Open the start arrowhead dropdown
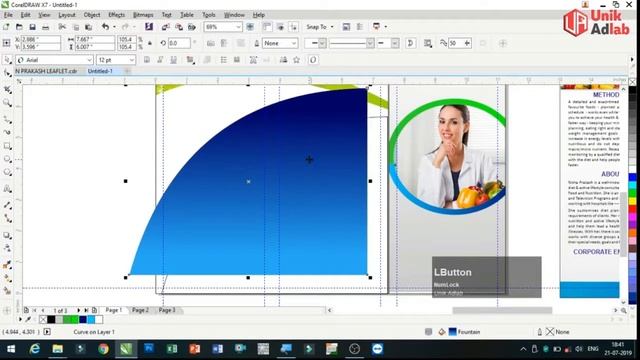 click(x=322, y=43)
